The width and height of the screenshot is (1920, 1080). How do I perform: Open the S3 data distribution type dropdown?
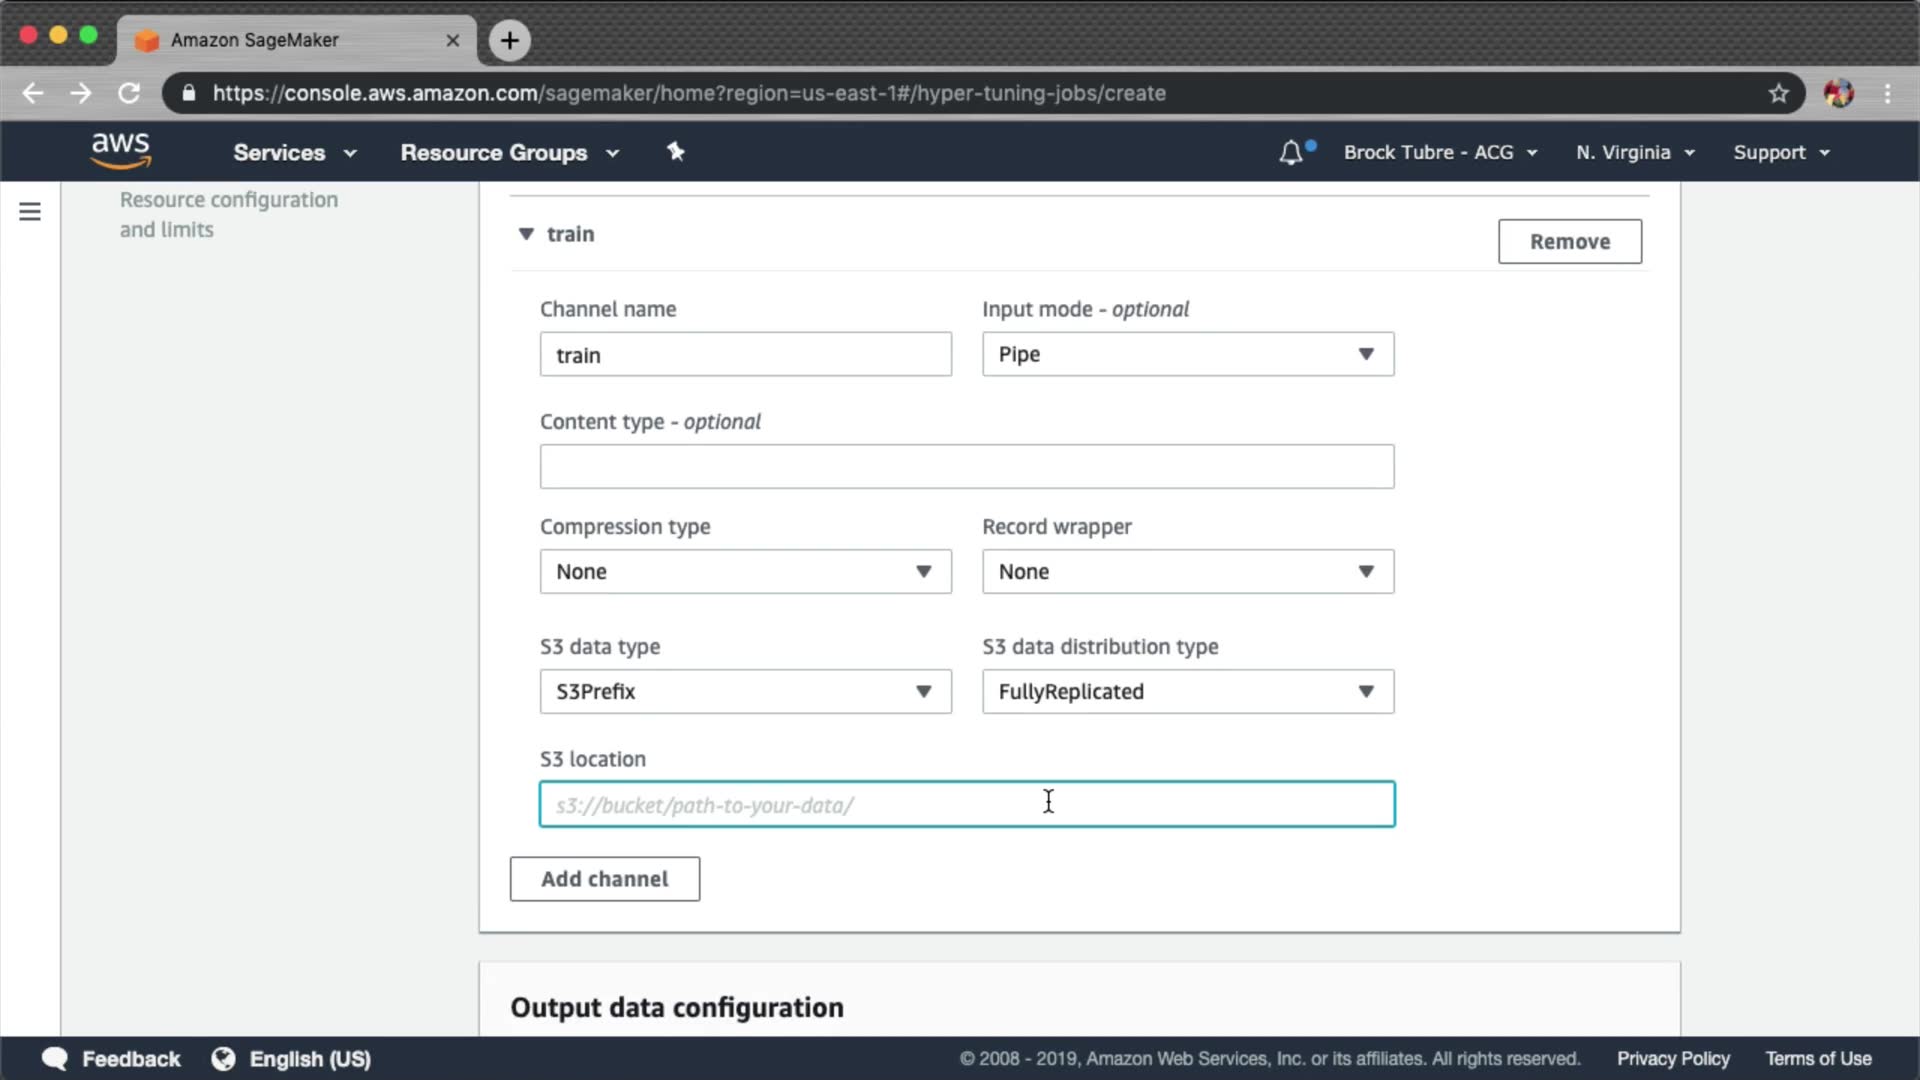1187,692
